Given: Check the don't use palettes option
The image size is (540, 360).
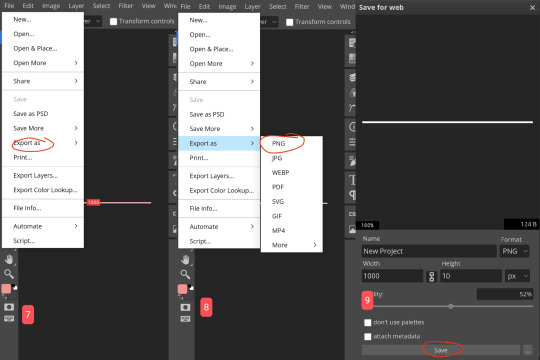Looking at the screenshot, I should [x=368, y=322].
